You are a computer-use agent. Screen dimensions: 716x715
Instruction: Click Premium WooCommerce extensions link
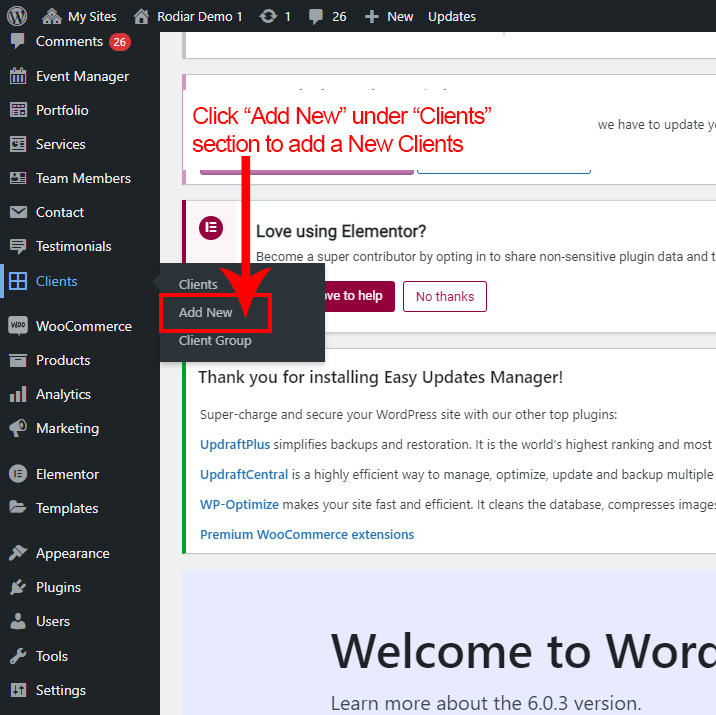(307, 534)
